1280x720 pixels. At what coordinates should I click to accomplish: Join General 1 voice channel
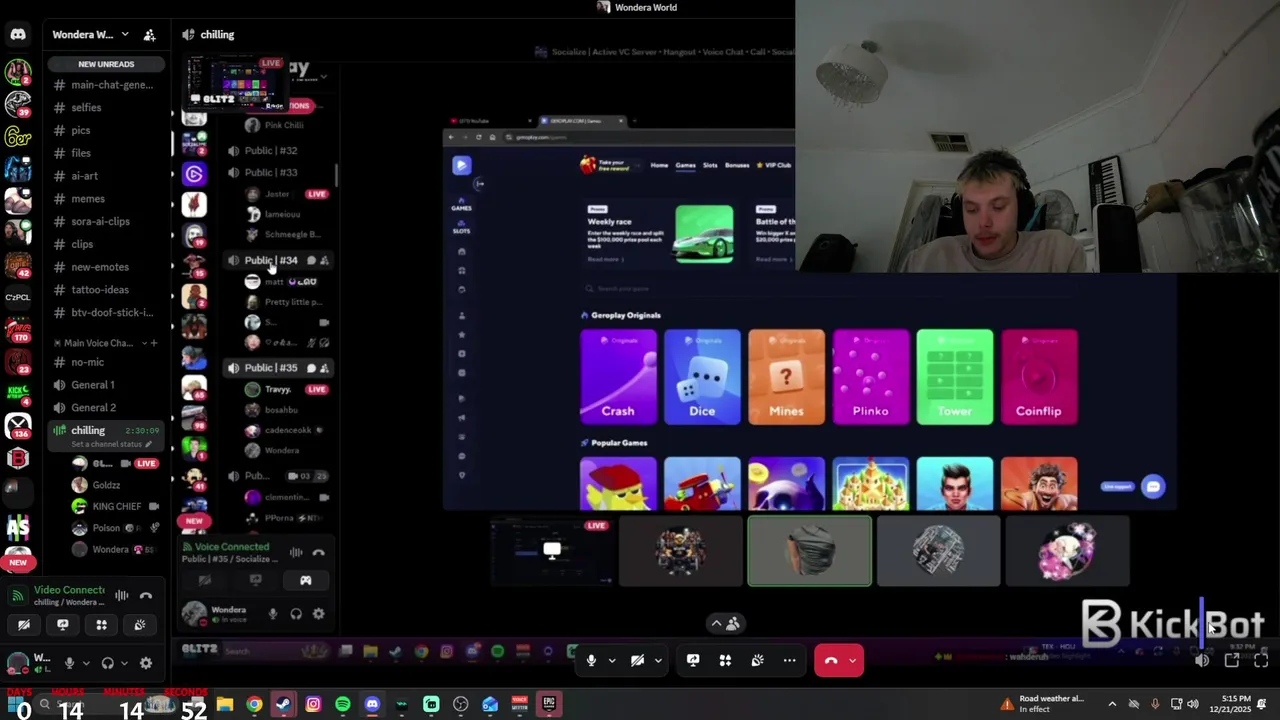pos(106,385)
